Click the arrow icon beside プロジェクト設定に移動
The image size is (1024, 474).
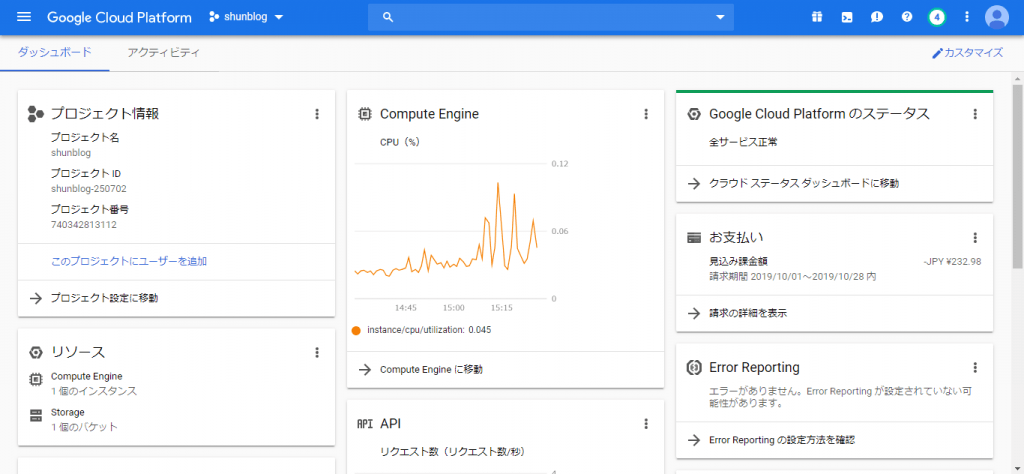pos(36,298)
